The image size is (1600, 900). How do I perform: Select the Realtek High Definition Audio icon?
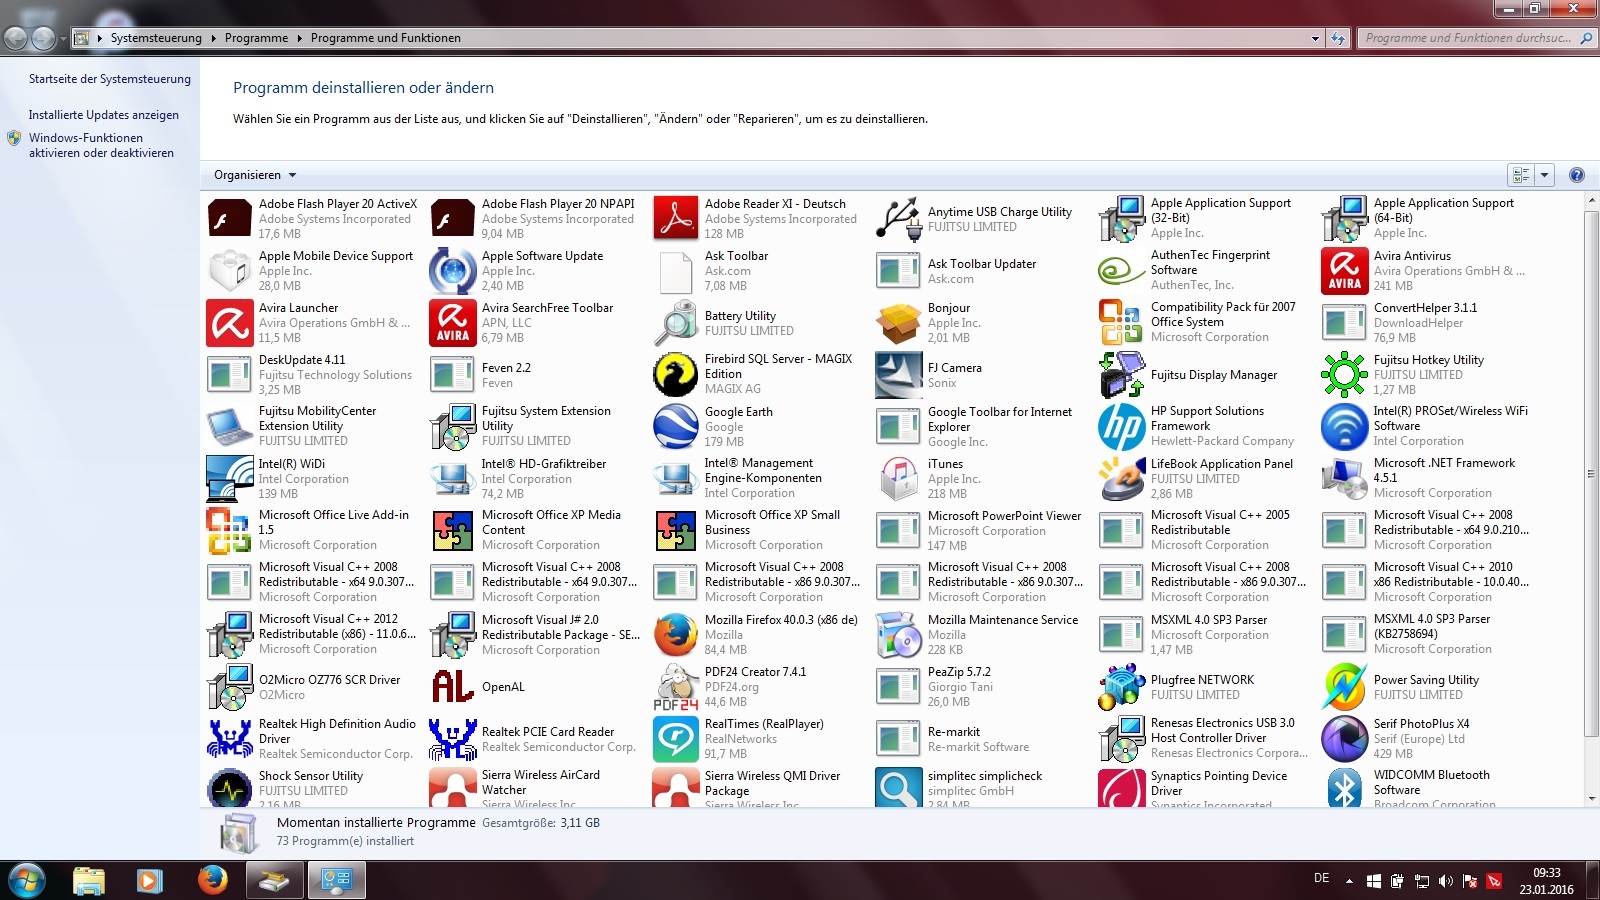click(x=230, y=738)
